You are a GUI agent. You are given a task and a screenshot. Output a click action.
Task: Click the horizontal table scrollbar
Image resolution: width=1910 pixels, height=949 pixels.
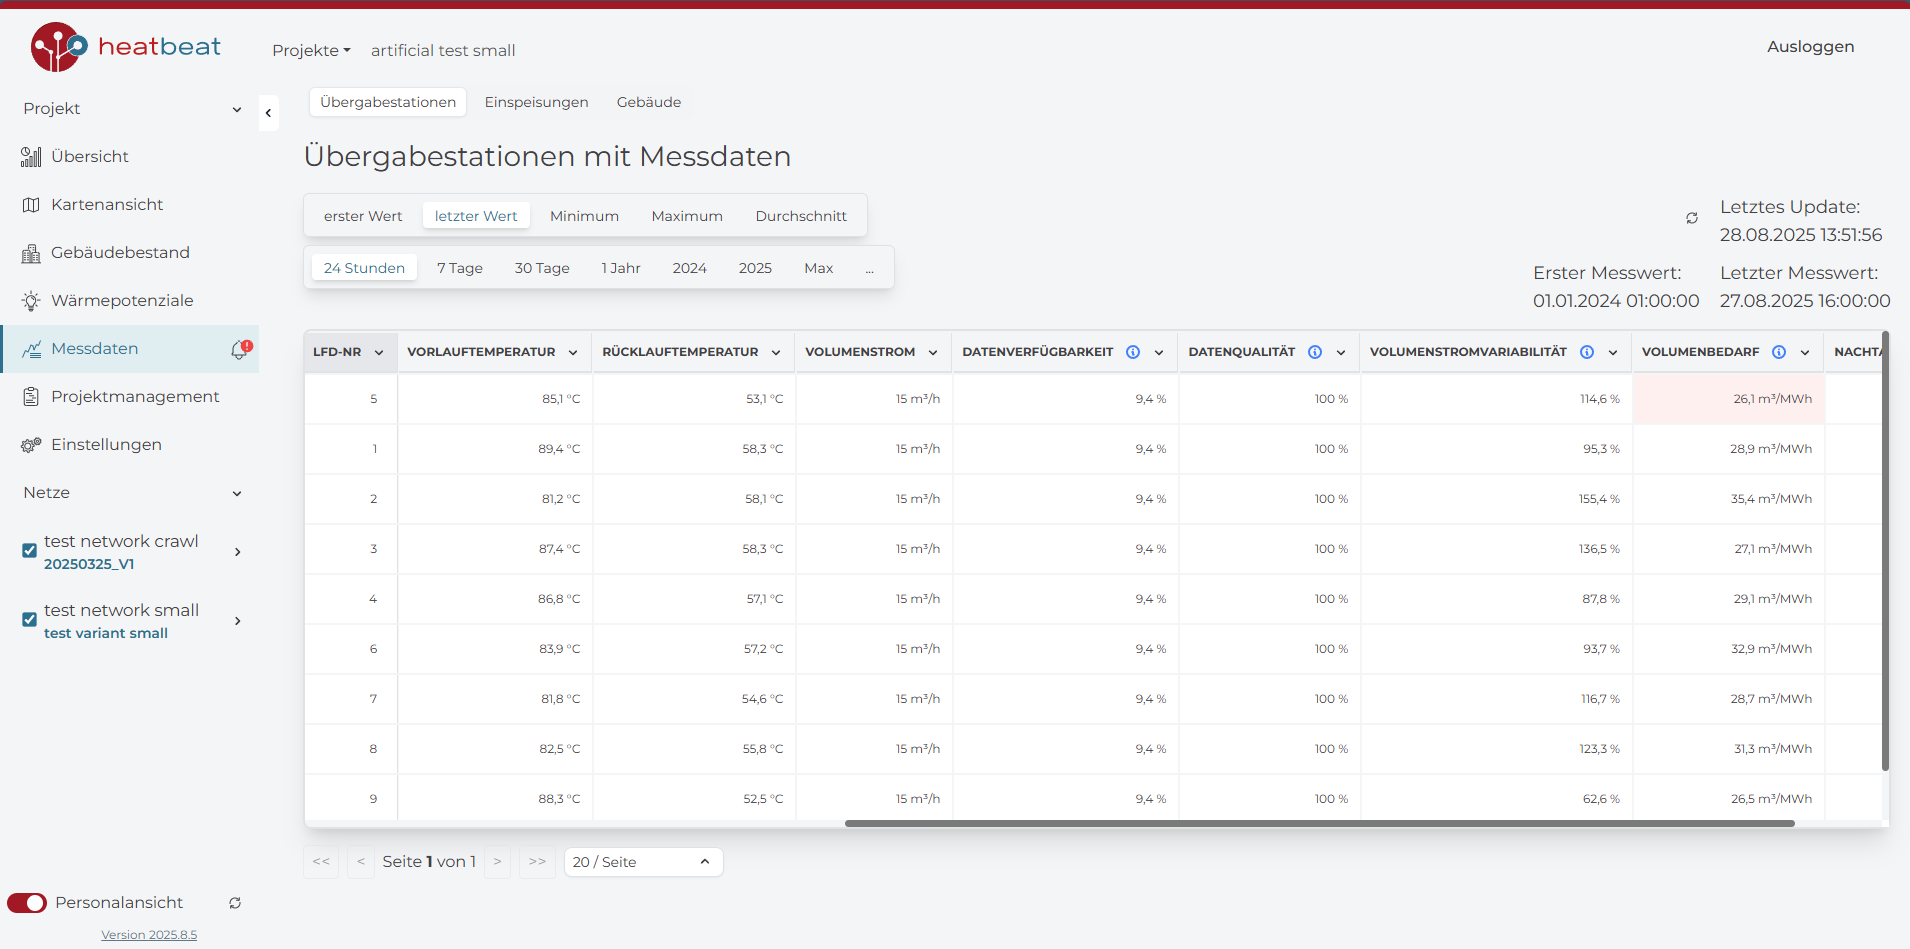click(1319, 824)
